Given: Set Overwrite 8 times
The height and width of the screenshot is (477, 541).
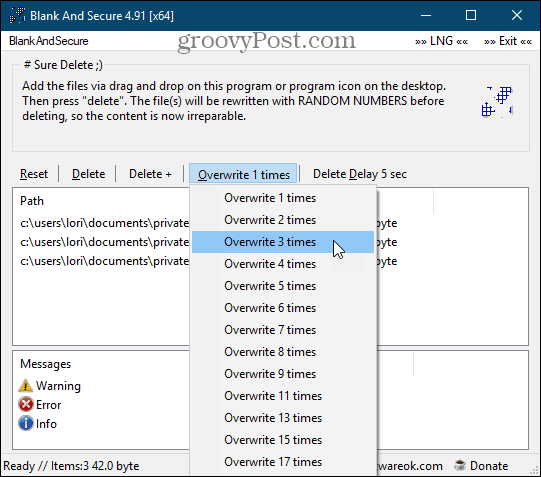Looking at the screenshot, I should click(x=283, y=352).
